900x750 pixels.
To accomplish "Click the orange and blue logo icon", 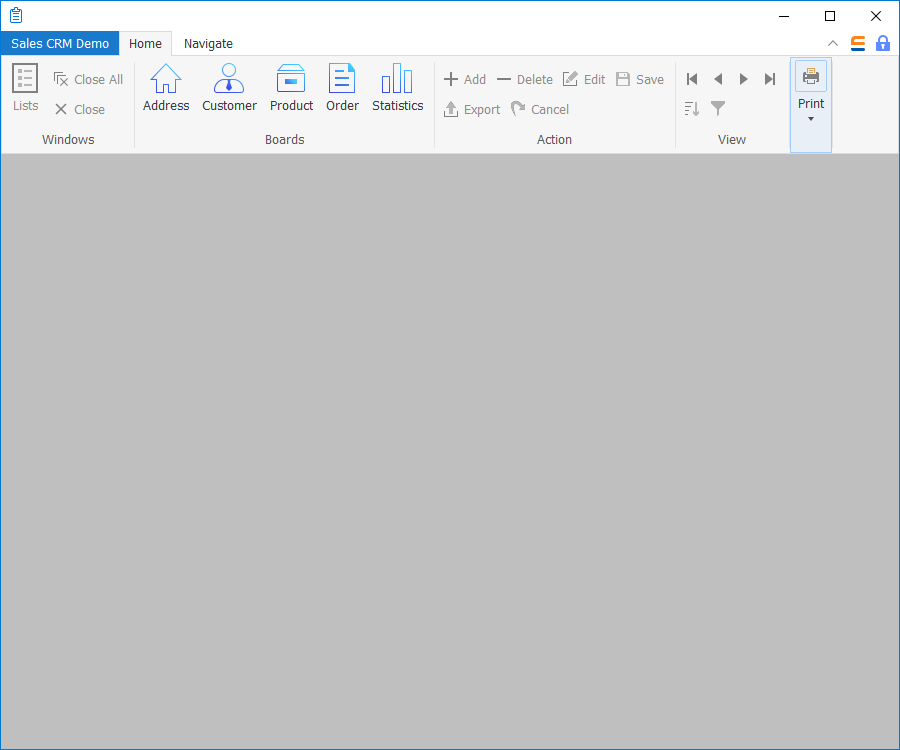I will [x=858, y=43].
